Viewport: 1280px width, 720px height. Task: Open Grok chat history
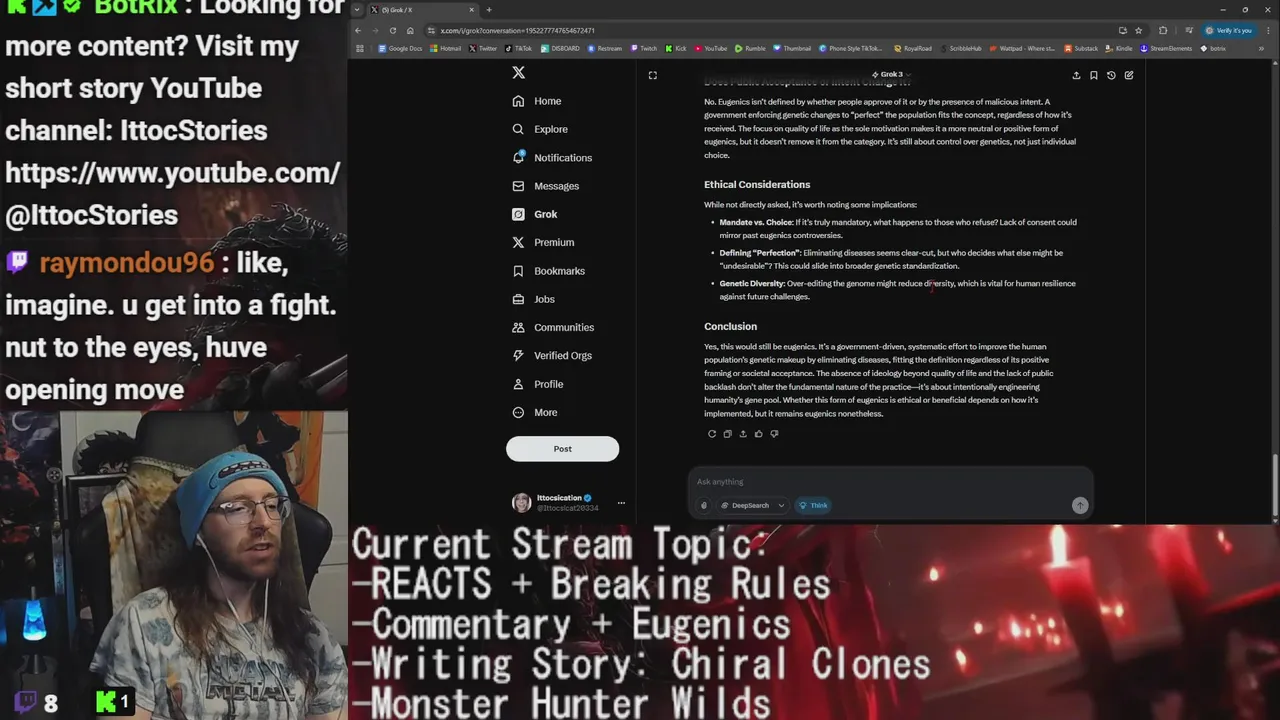(1111, 75)
